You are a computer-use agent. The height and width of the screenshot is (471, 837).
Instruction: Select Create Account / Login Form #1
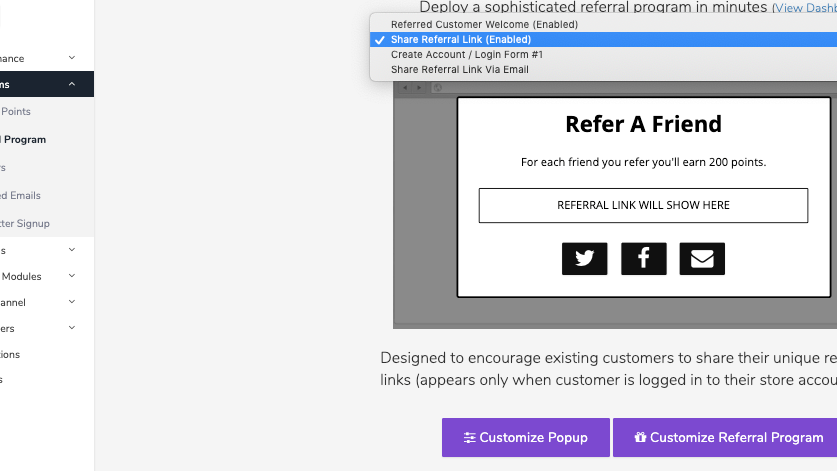[x=467, y=54]
